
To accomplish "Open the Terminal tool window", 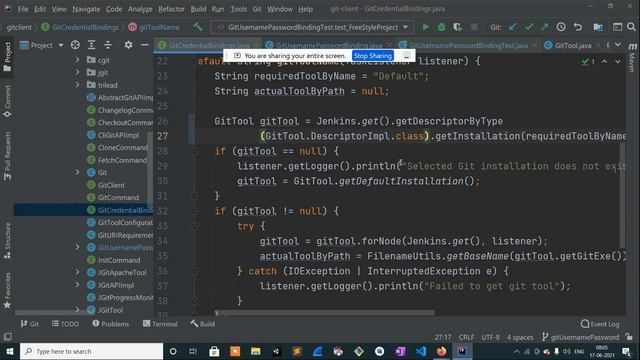I will click(160, 324).
